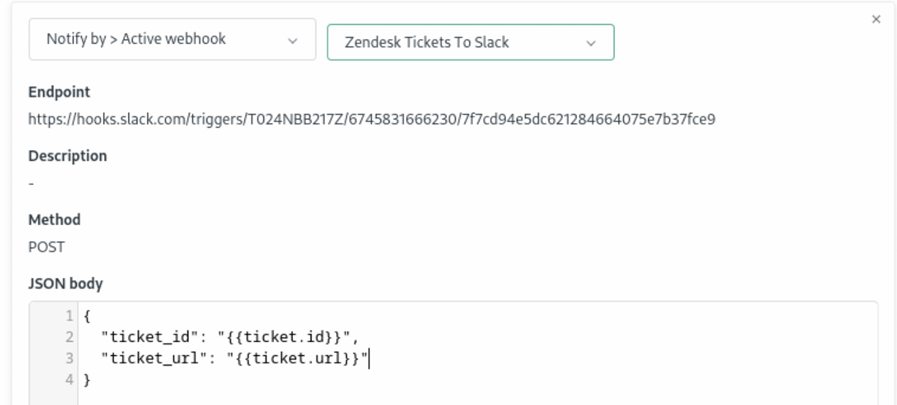Click the chevron in the Notify by field
This screenshot has height=405, width=897.
pyautogui.click(x=293, y=40)
